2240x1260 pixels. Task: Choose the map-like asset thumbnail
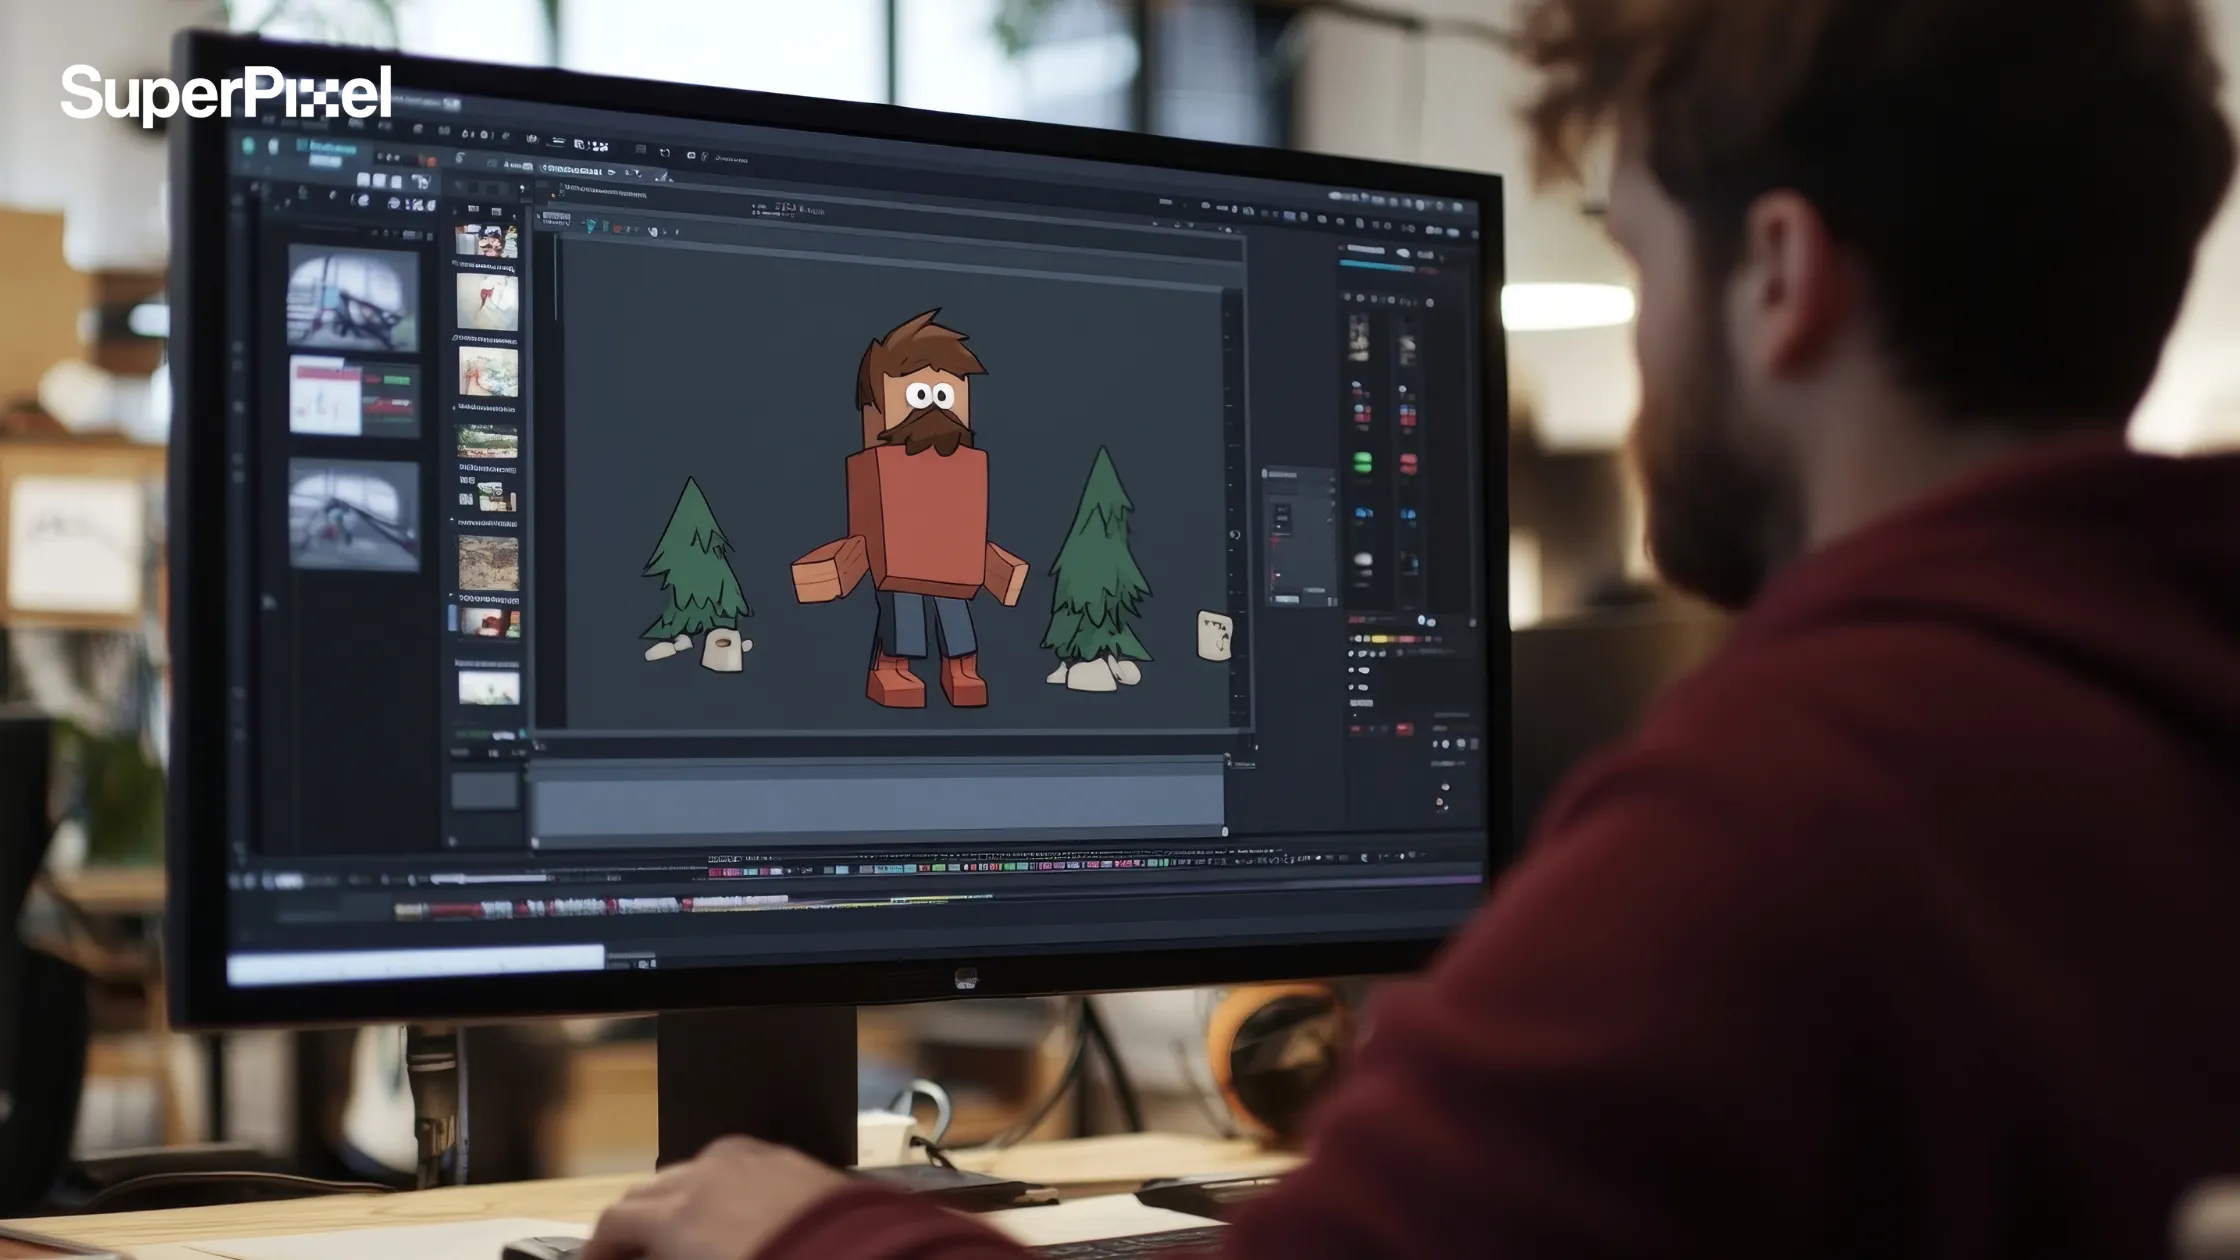[x=488, y=372]
